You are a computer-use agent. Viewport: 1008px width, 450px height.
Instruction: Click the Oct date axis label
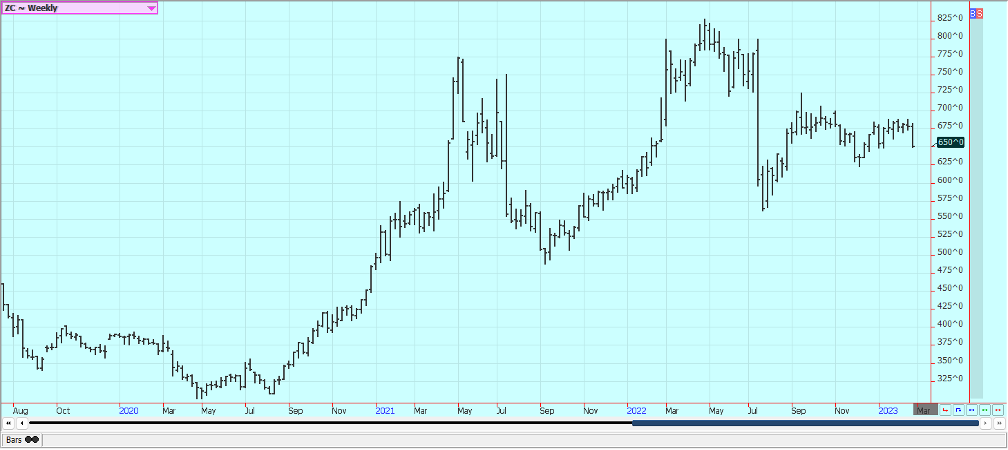[x=63, y=410]
